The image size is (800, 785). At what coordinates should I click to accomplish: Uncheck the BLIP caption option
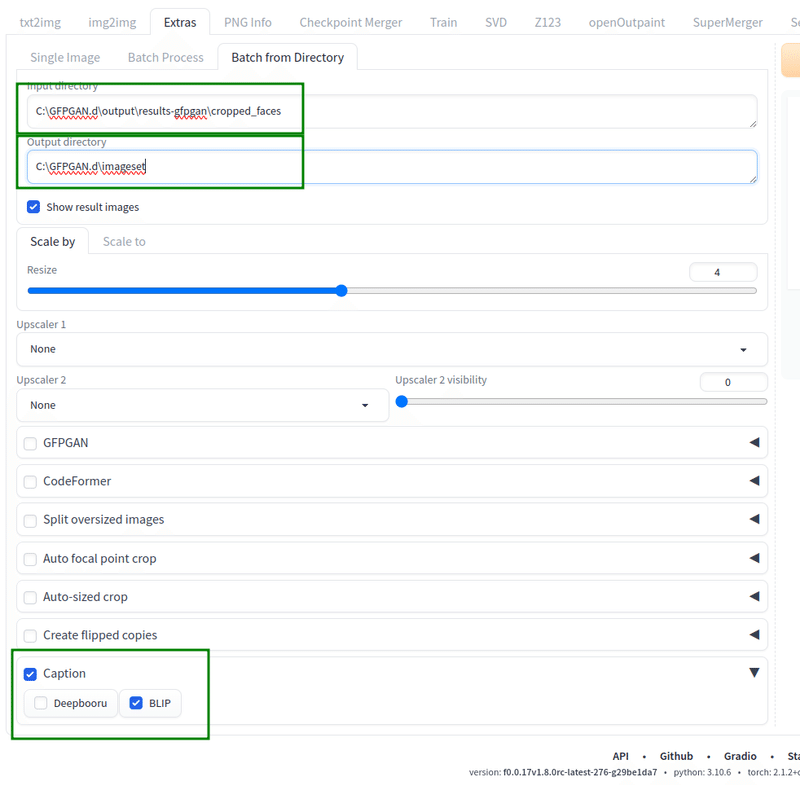coord(136,703)
